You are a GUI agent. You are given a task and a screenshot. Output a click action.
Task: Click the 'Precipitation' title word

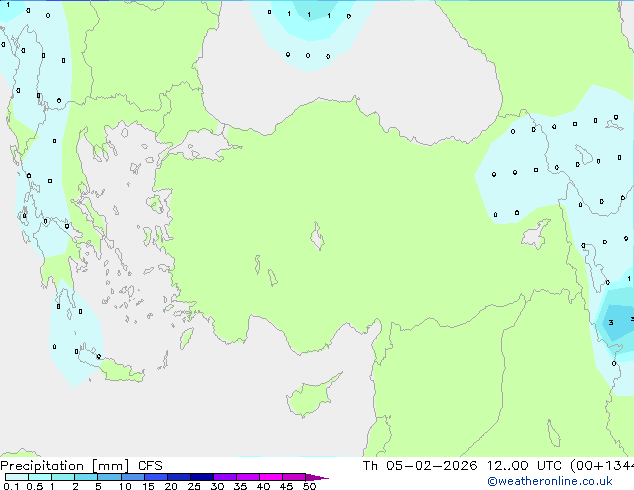(x=42, y=466)
